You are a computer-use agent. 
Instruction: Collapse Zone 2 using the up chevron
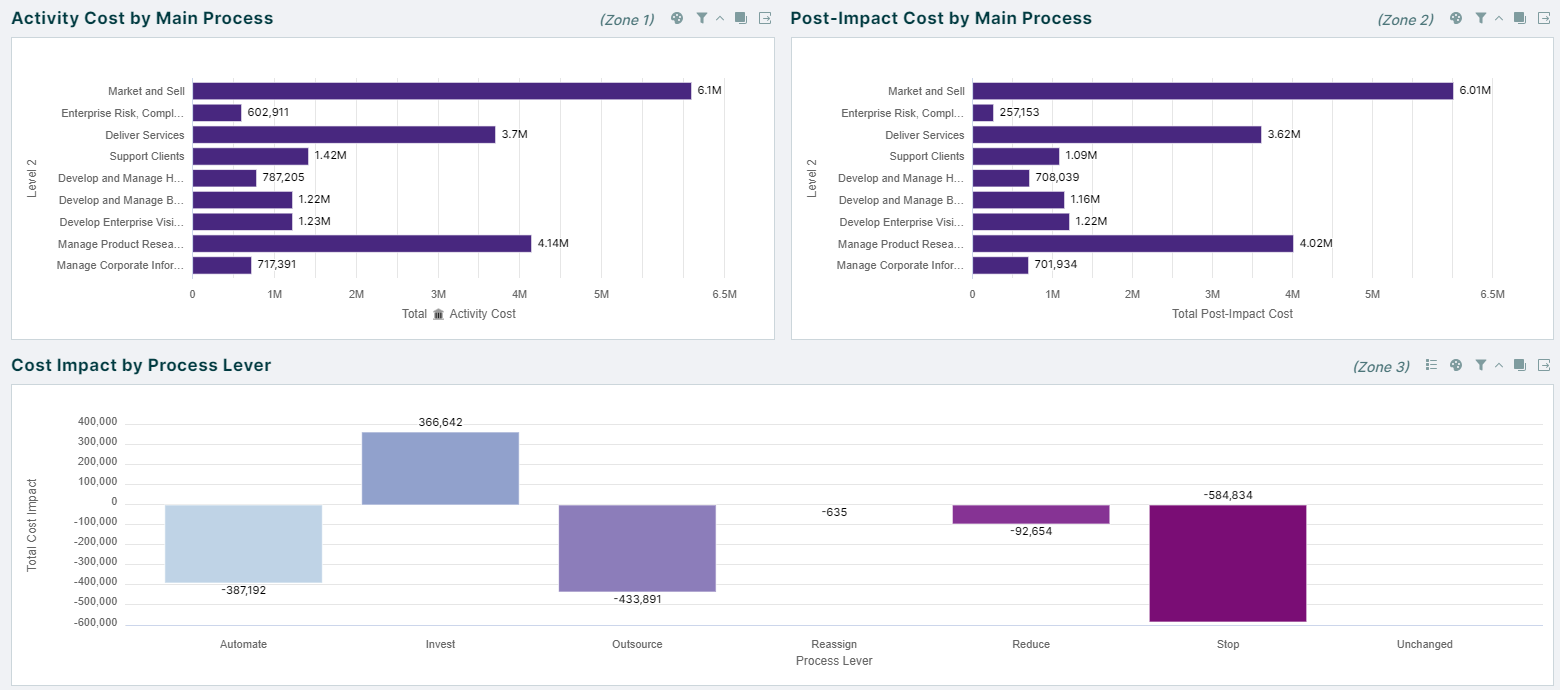(1498, 19)
